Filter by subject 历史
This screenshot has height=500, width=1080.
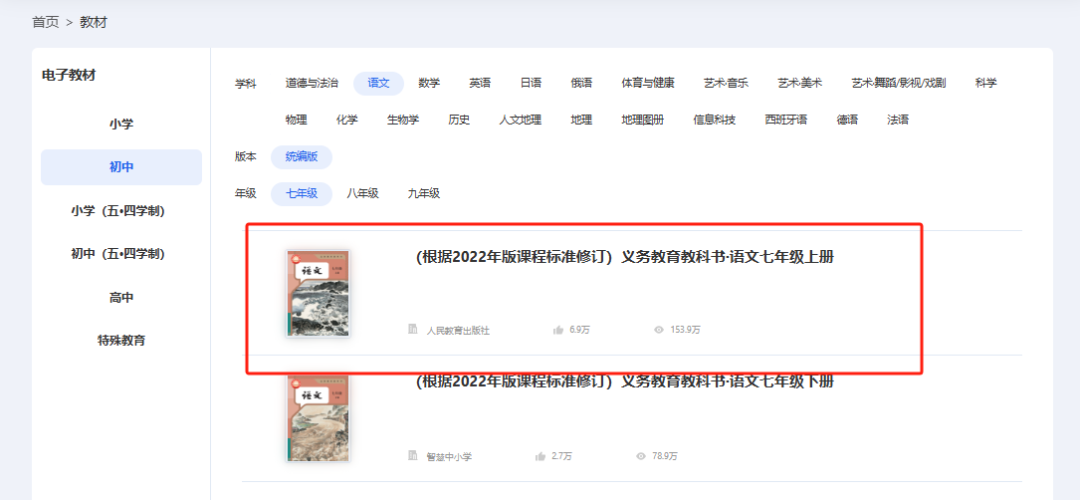click(459, 120)
